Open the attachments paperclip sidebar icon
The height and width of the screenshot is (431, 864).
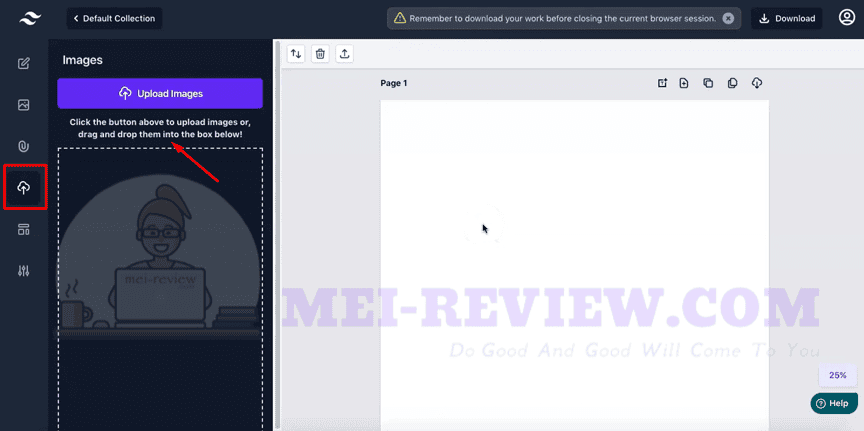pos(24,146)
